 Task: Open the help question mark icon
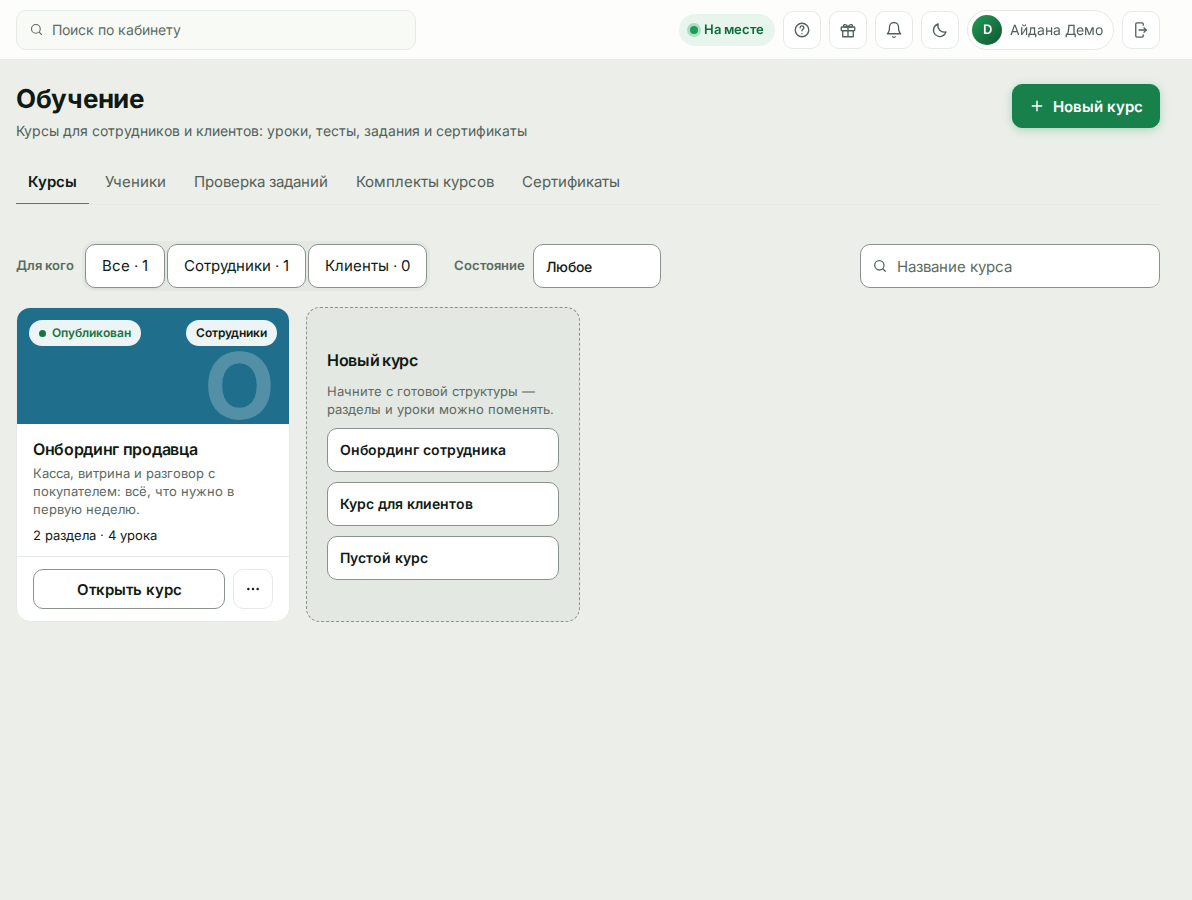(802, 30)
